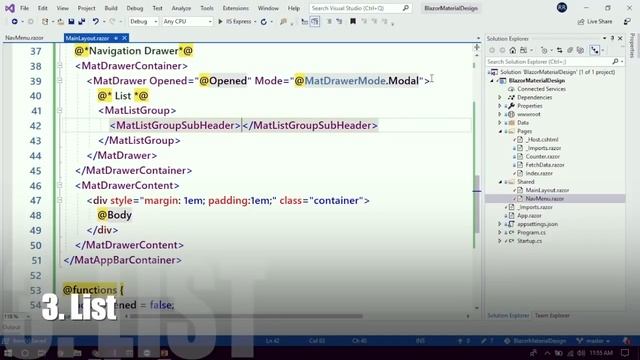
Task: Collapse the Pages folder
Action: 500,131
